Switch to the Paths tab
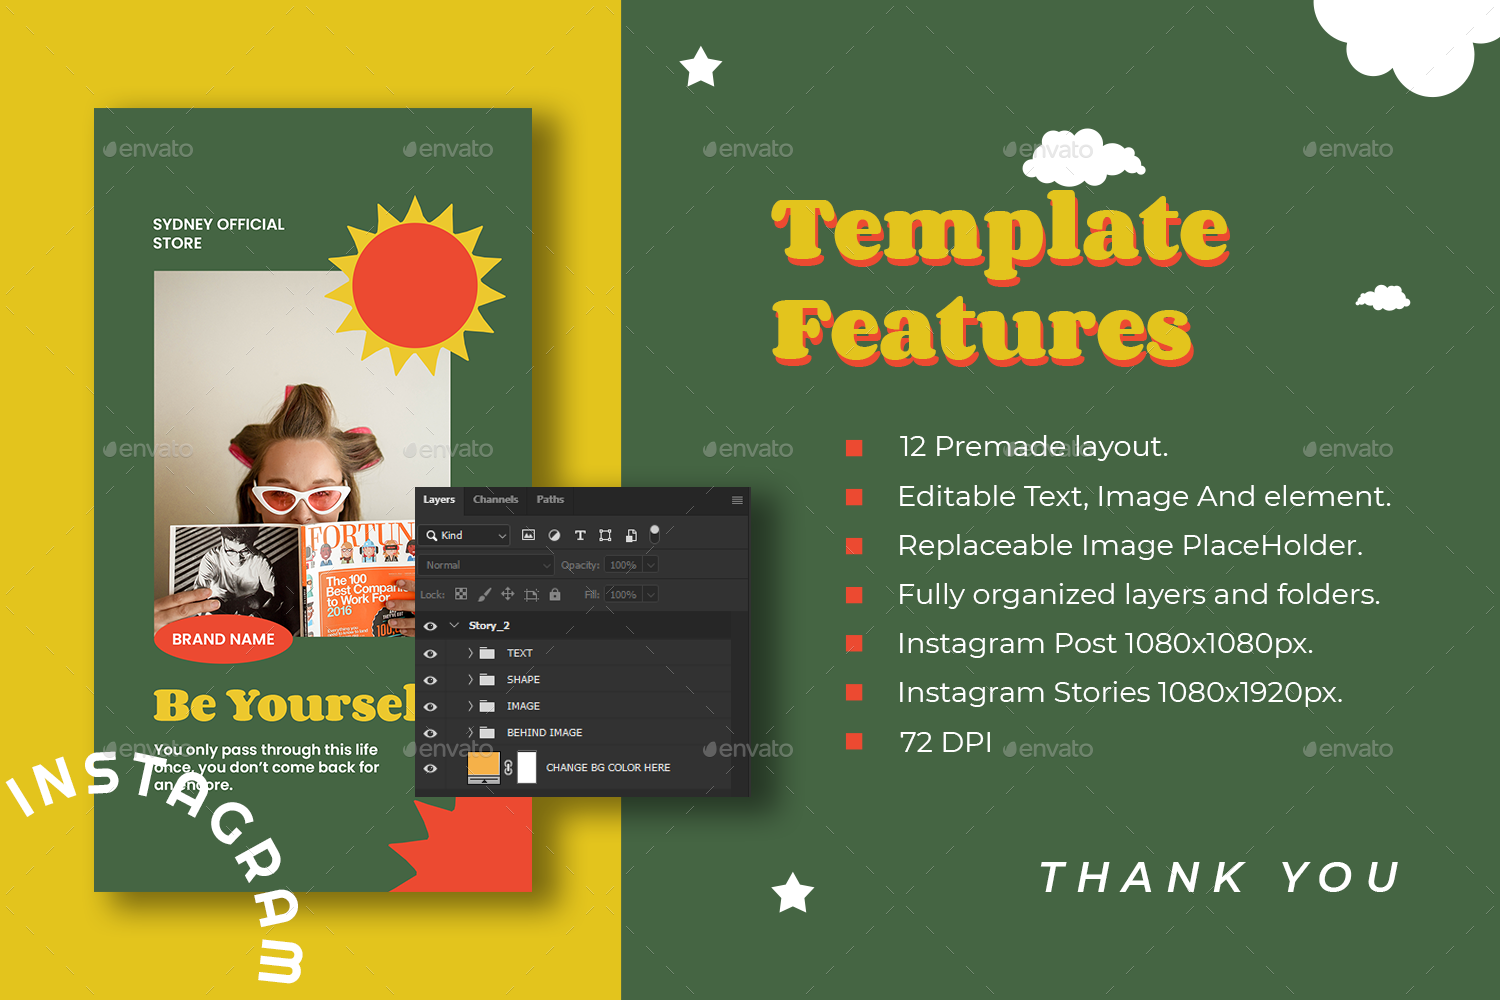Image resolution: width=1500 pixels, height=1000 pixels. [x=550, y=500]
